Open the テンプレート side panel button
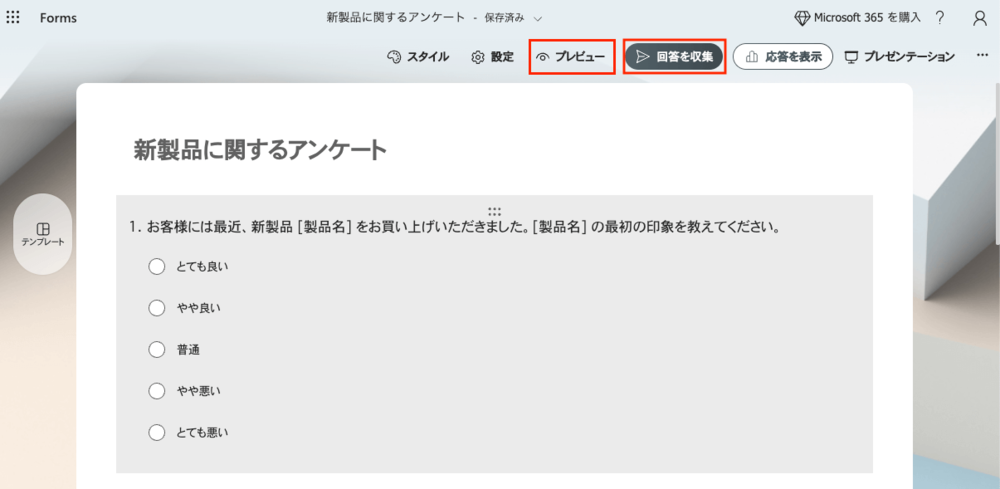The image size is (1000, 489). pos(43,234)
